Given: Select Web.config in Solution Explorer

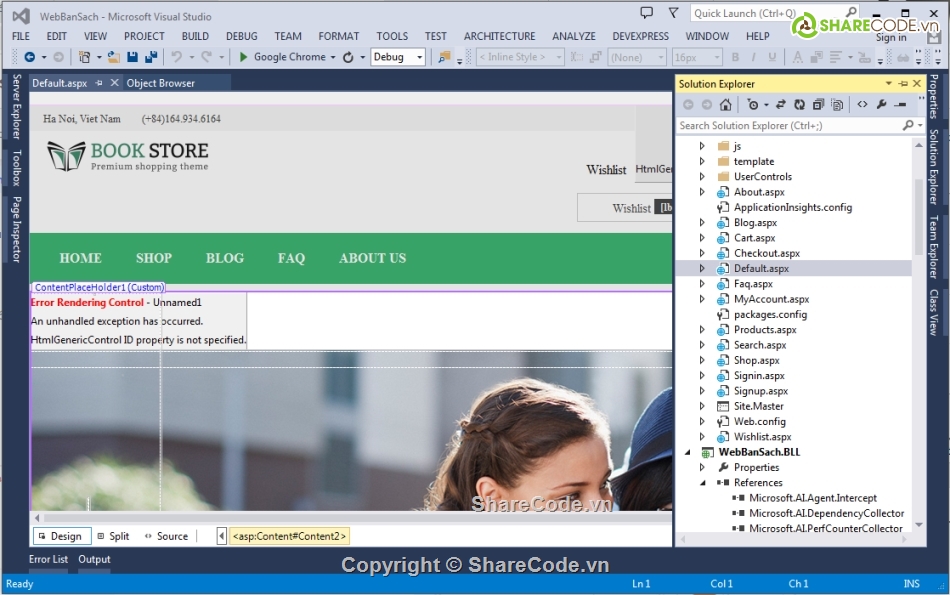Looking at the screenshot, I should (x=759, y=422).
